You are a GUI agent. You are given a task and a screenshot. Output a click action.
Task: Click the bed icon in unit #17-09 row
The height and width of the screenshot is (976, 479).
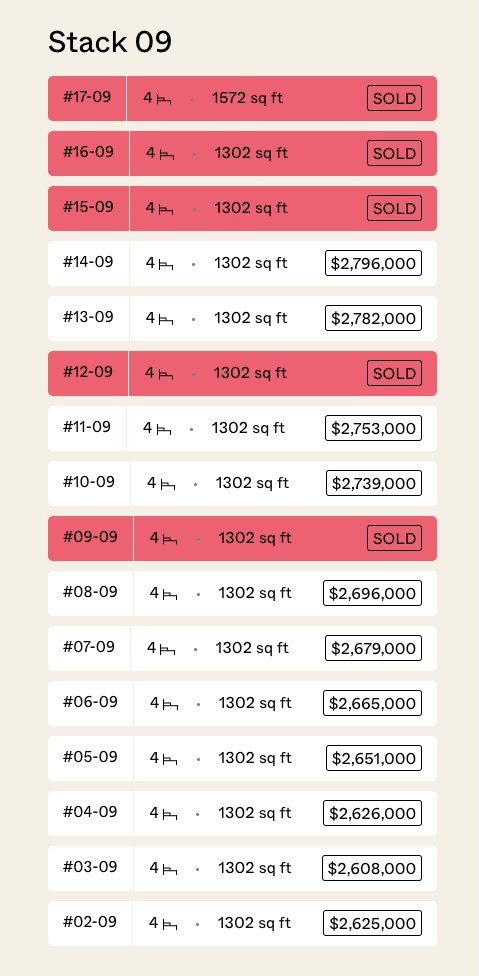coord(164,99)
